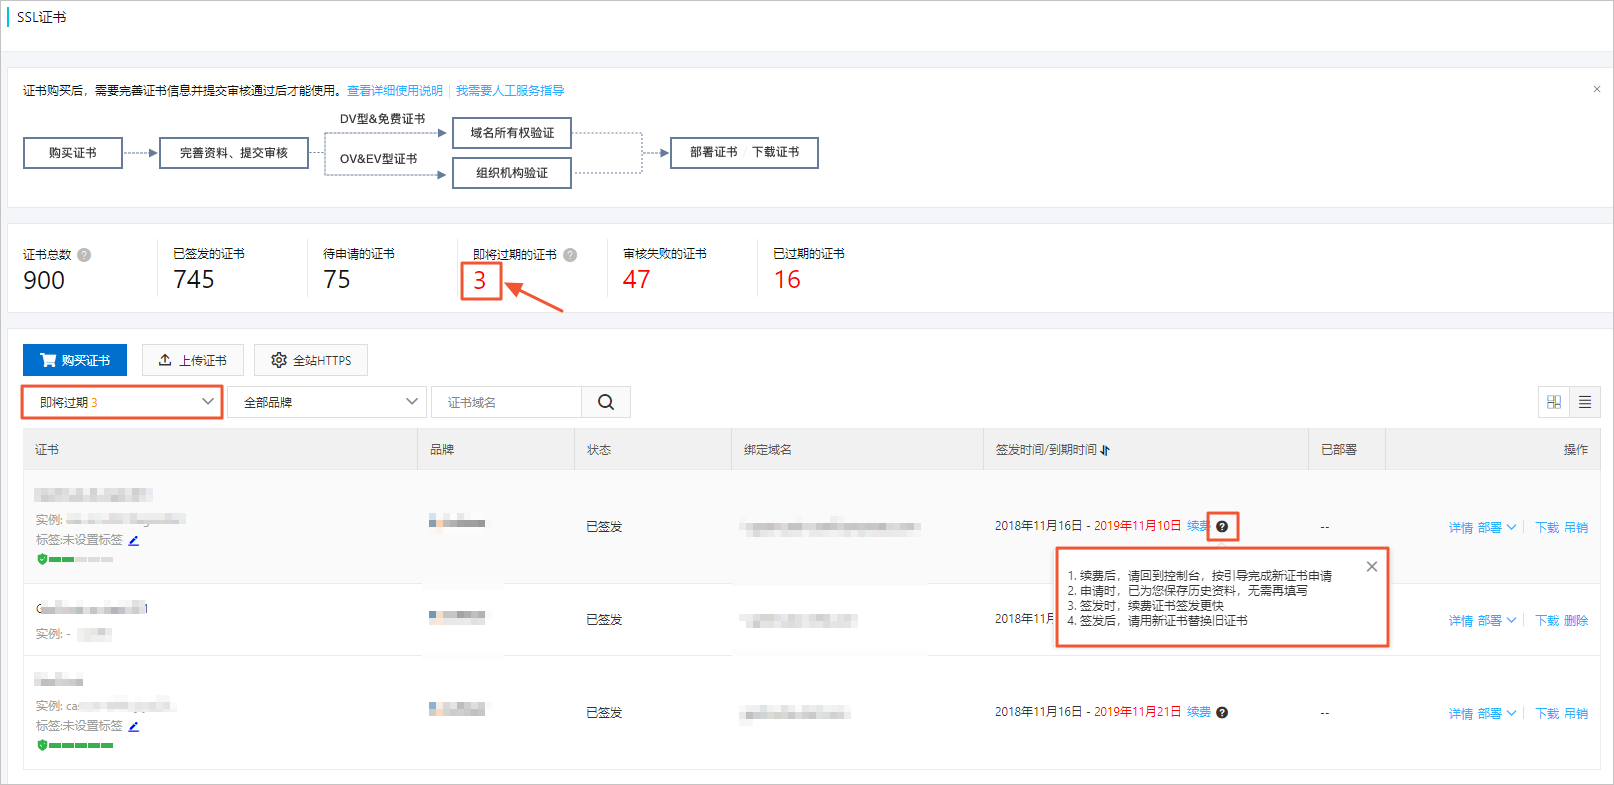Edit tag pencil icon in first certificate row
The height and width of the screenshot is (785, 1614).
pyautogui.click(x=134, y=540)
